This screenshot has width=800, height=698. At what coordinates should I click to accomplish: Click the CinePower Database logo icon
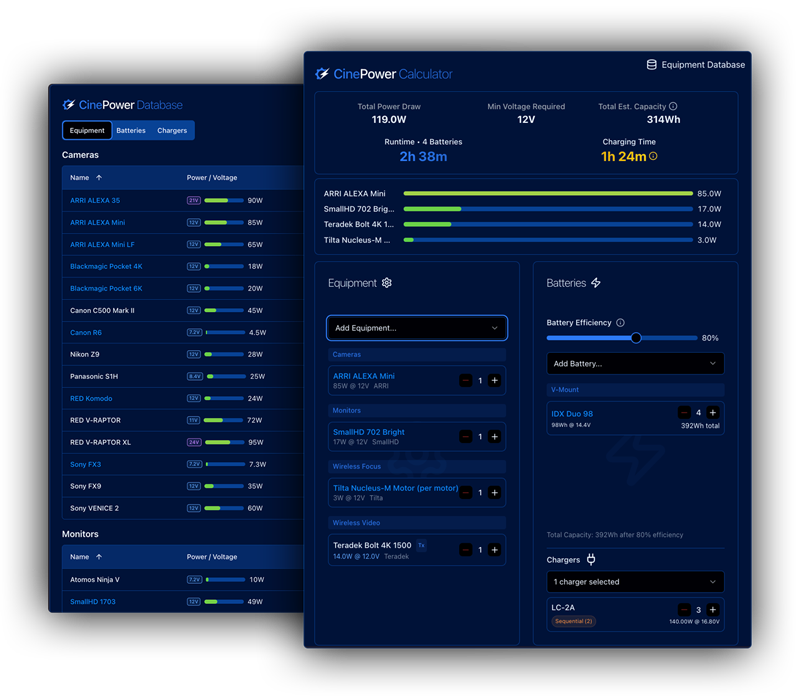pyautogui.click(x=69, y=104)
